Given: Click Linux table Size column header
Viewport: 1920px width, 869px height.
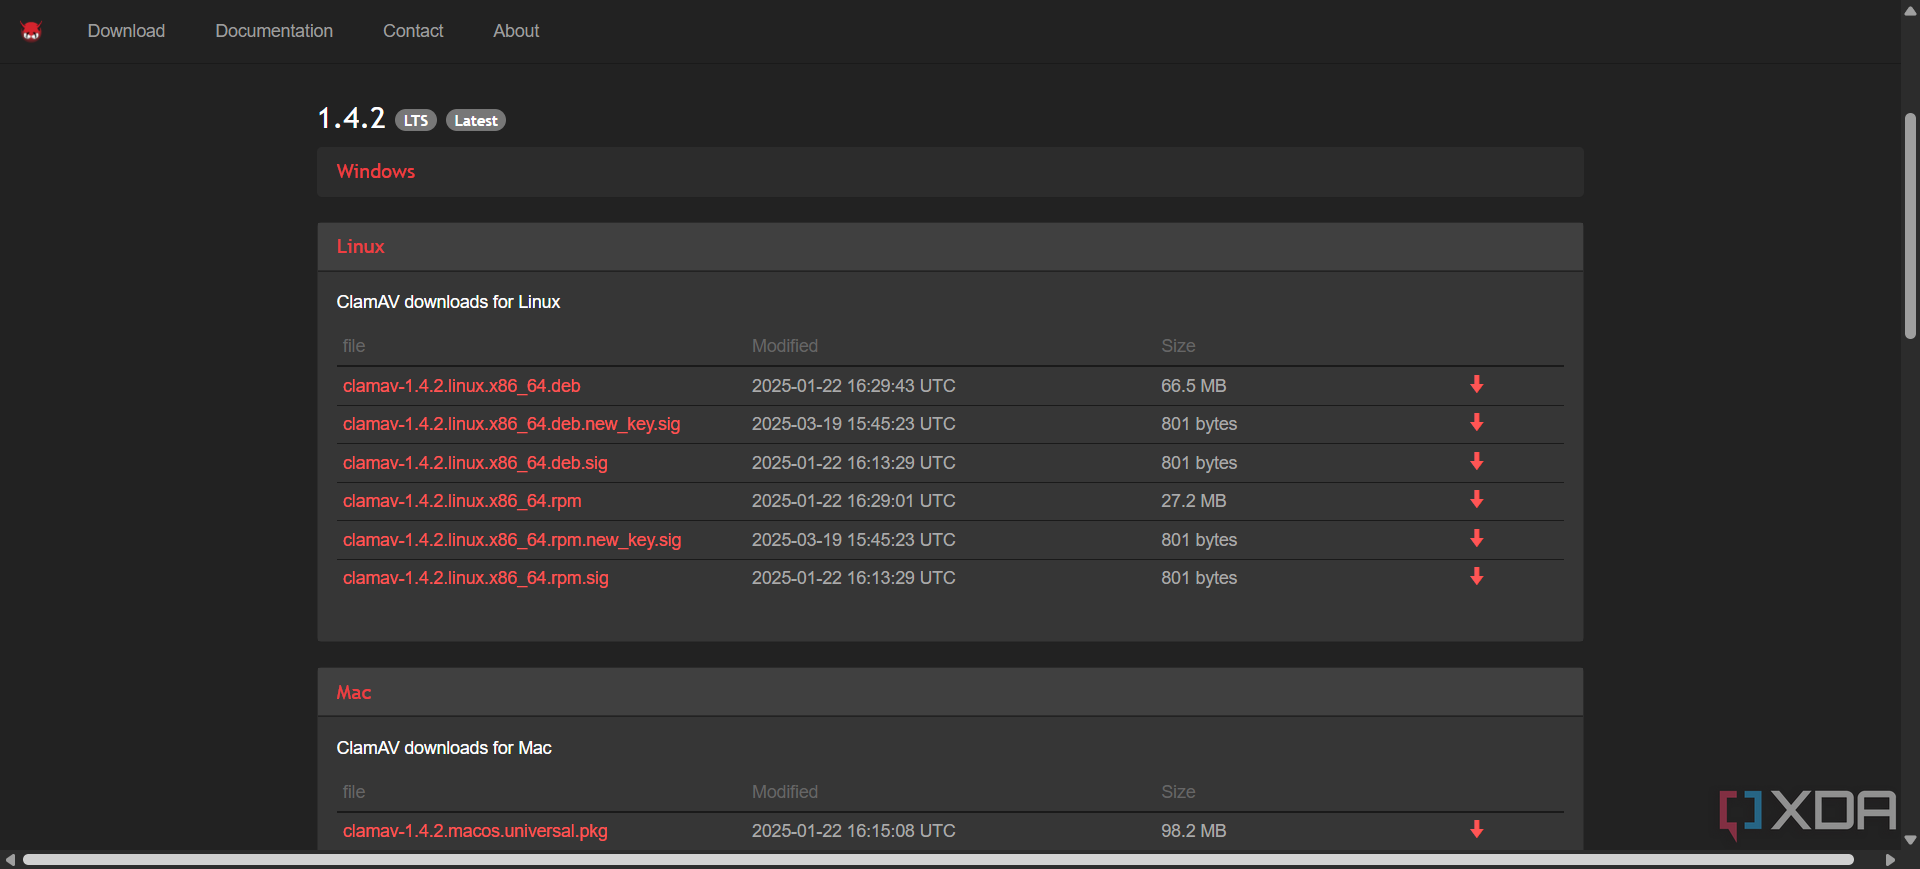Looking at the screenshot, I should (x=1178, y=346).
